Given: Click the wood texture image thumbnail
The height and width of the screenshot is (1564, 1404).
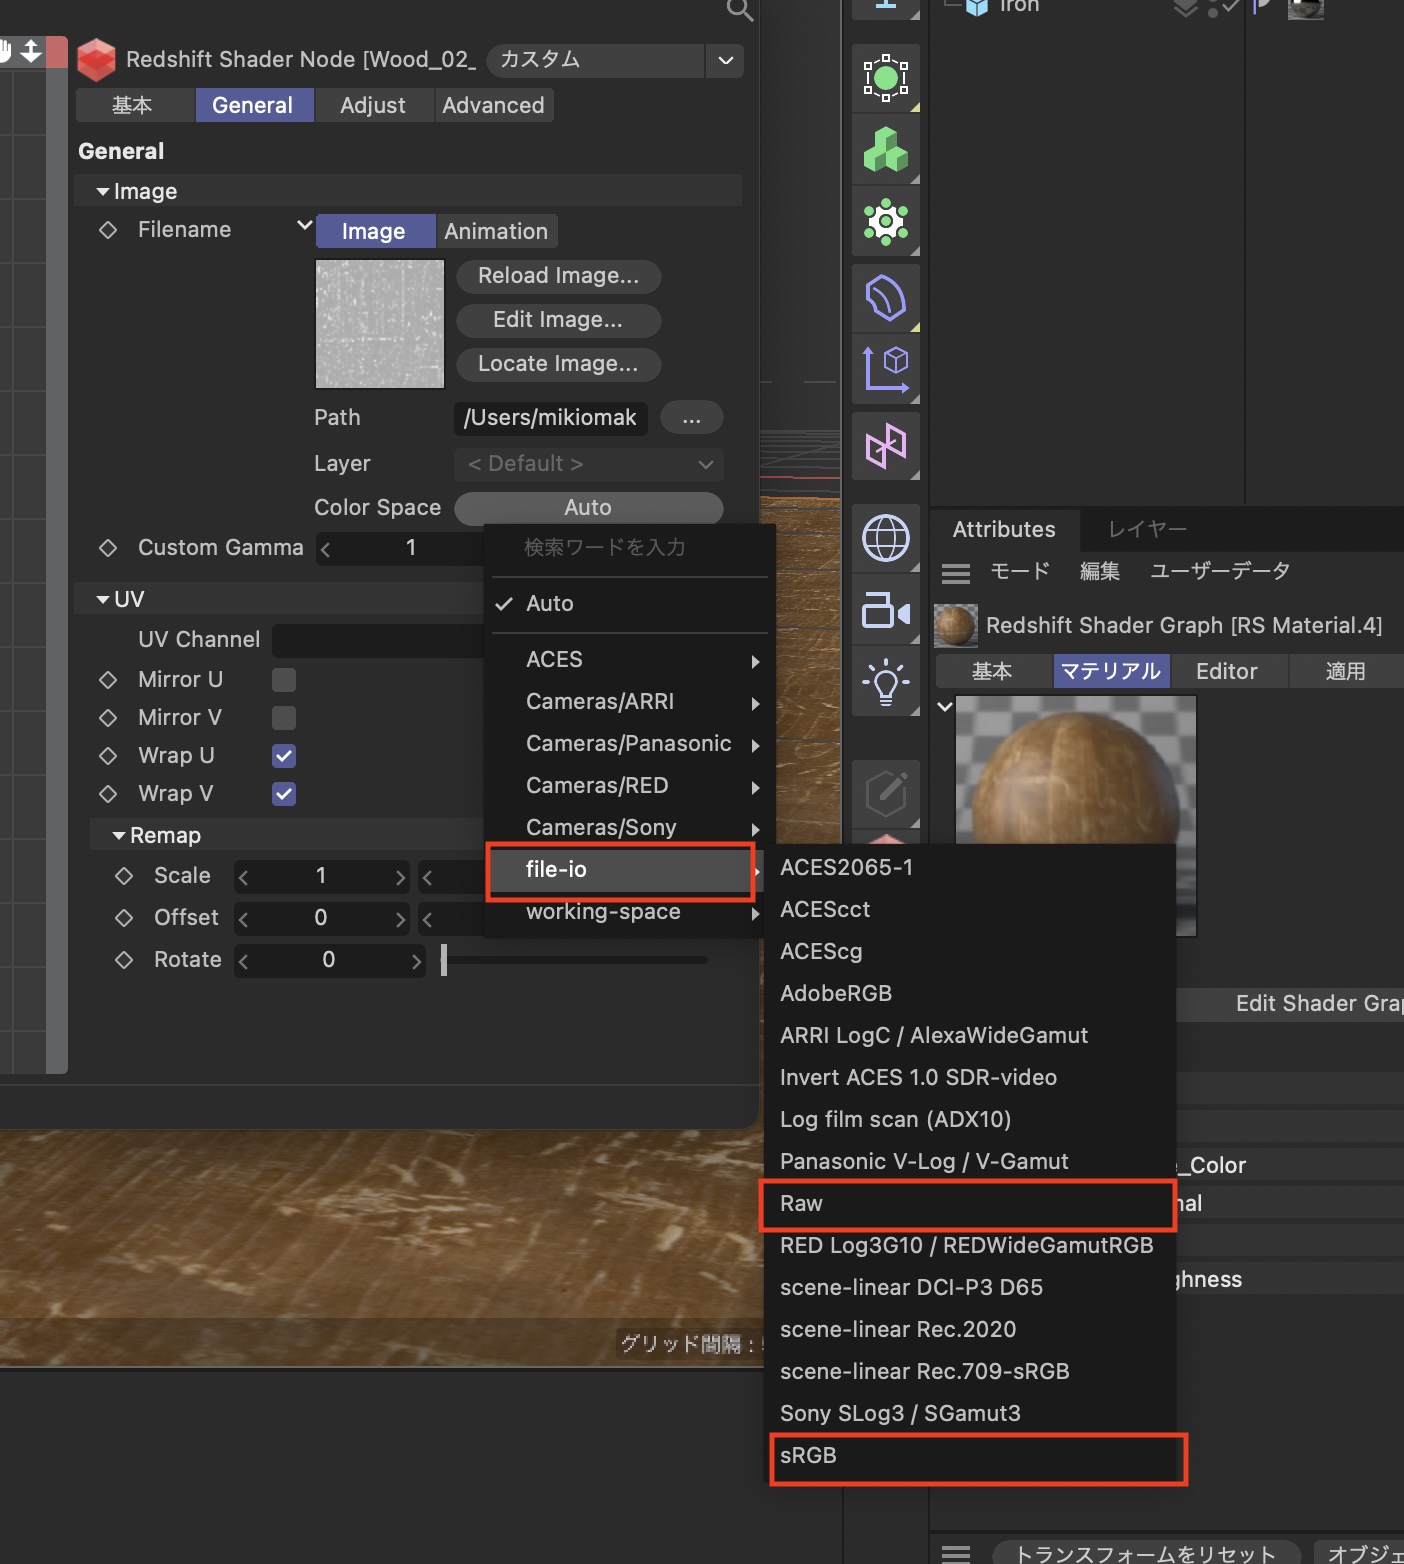Looking at the screenshot, I should [380, 324].
